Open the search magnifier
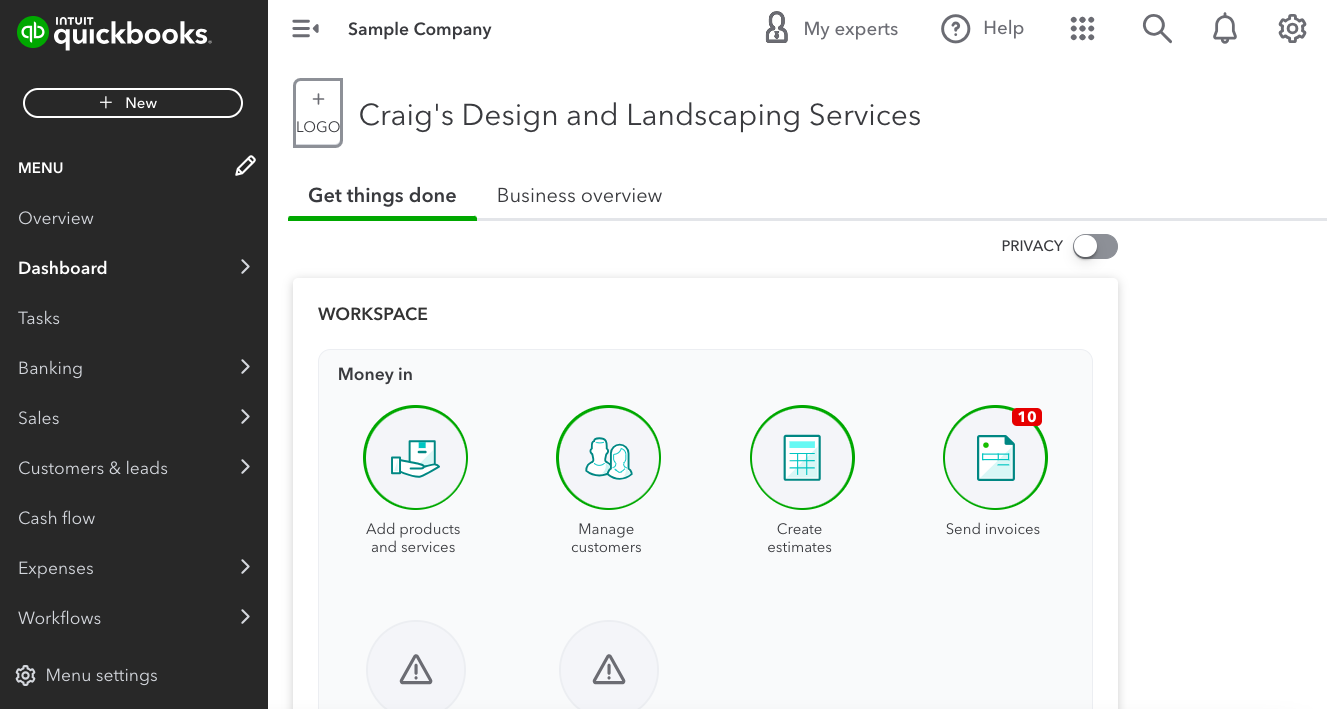This screenshot has width=1327, height=709. tap(1157, 29)
